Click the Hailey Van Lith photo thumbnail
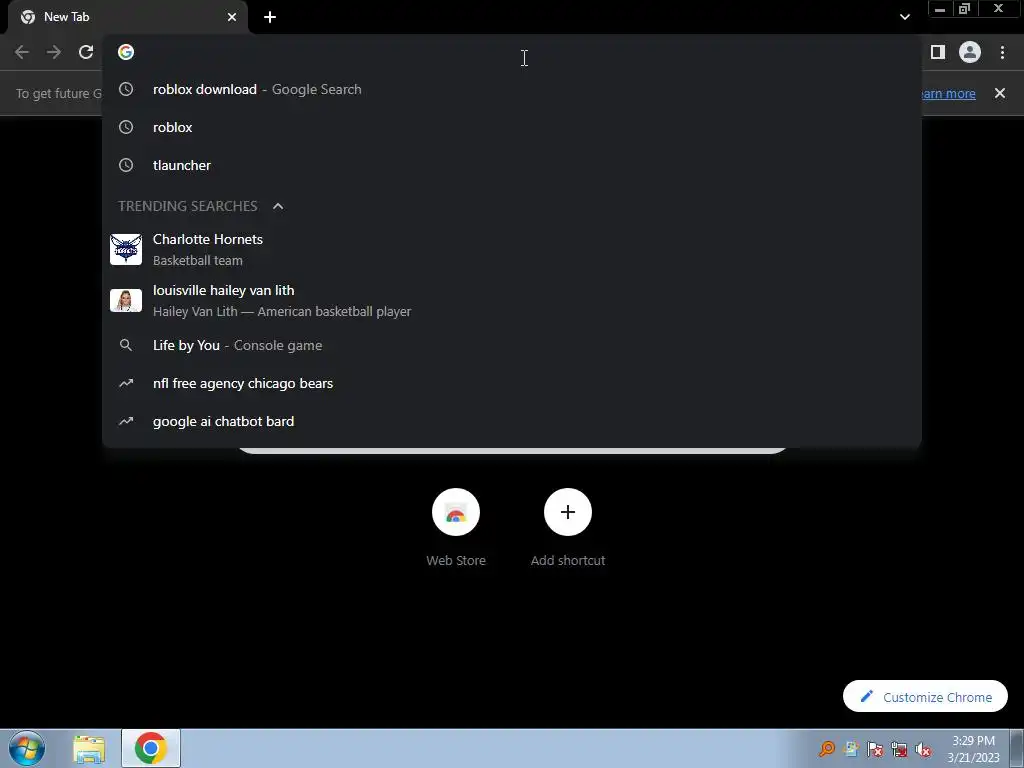The width and height of the screenshot is (1024, 768). 126,300
